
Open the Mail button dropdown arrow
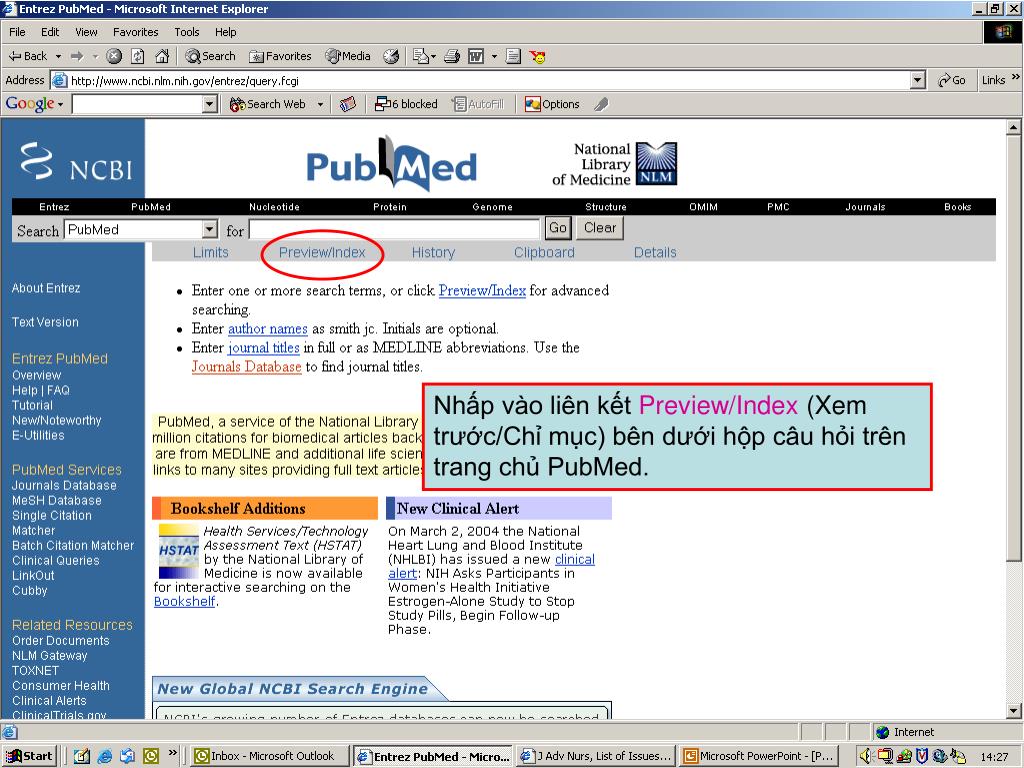[x=433, y=57]
